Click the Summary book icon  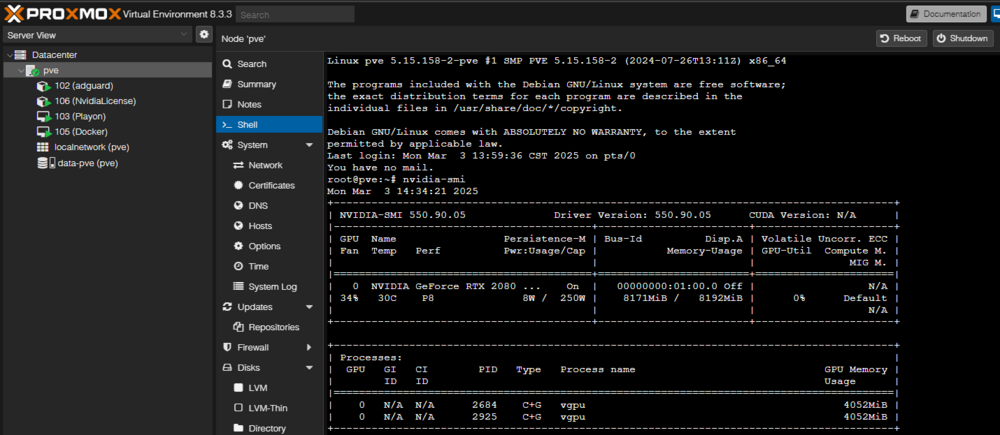[227, 84]
